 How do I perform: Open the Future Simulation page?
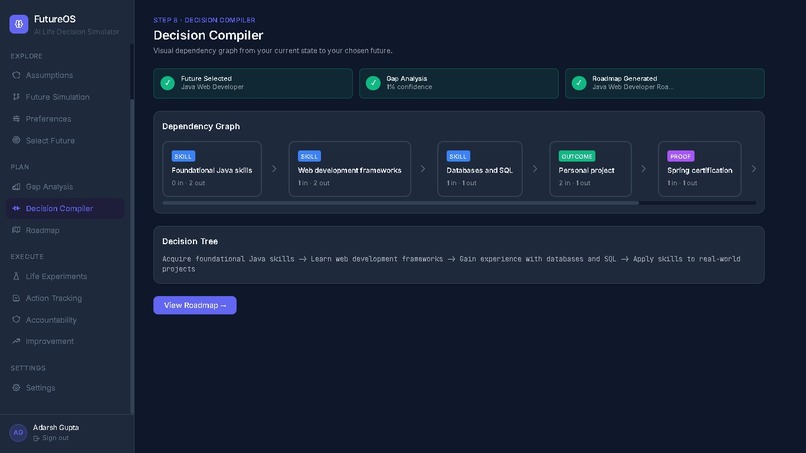65,97
